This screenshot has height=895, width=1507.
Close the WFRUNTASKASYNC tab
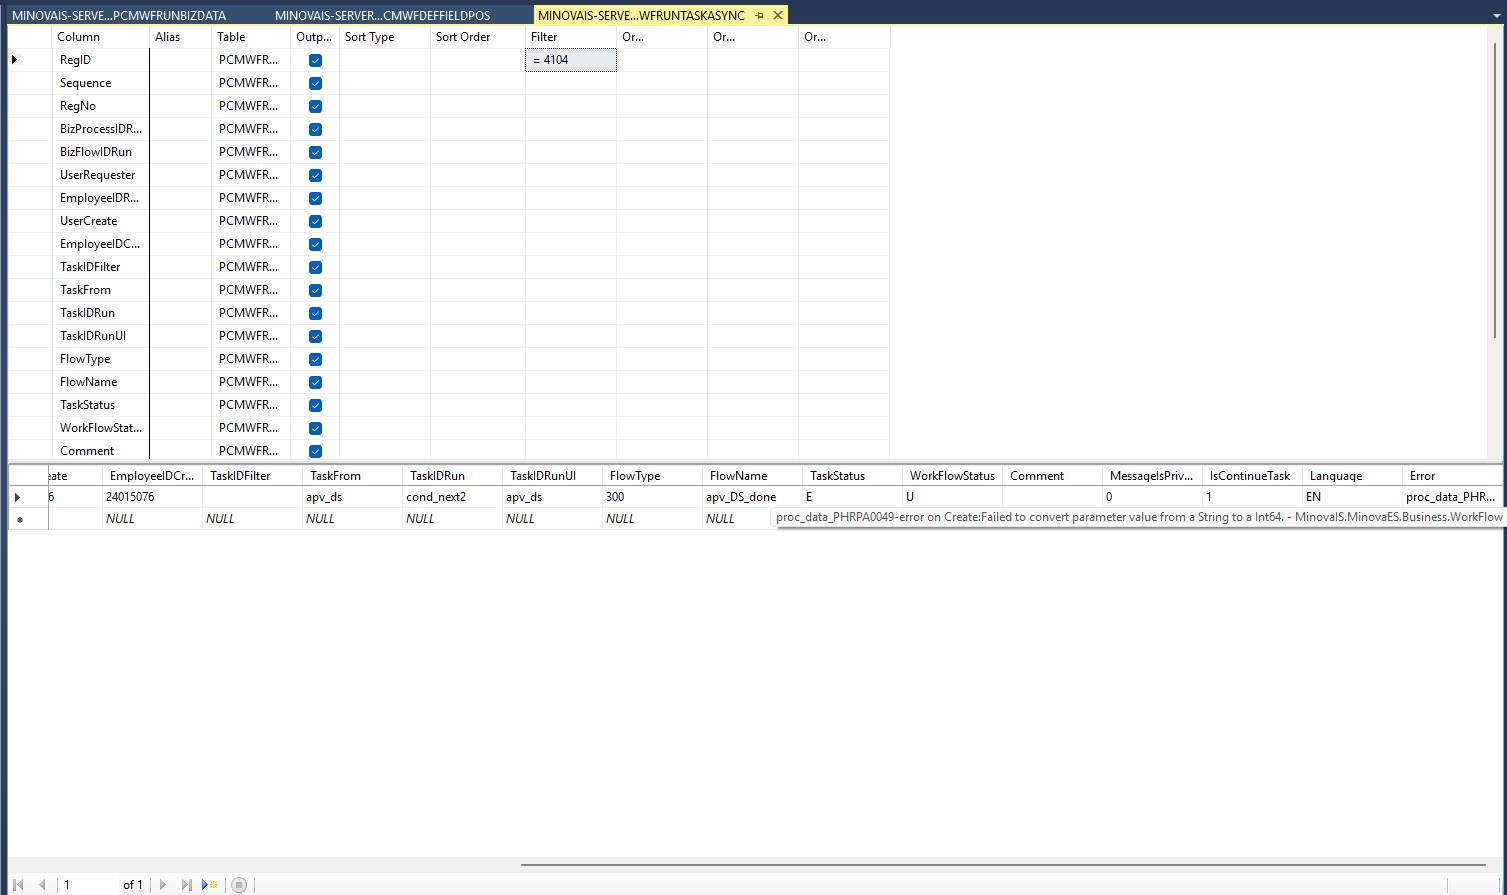coord(778,15)
